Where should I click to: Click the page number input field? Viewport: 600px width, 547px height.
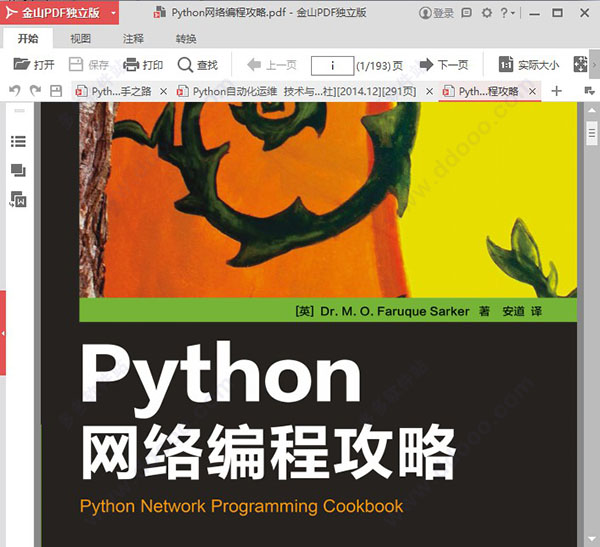click(x=332, y=65)
